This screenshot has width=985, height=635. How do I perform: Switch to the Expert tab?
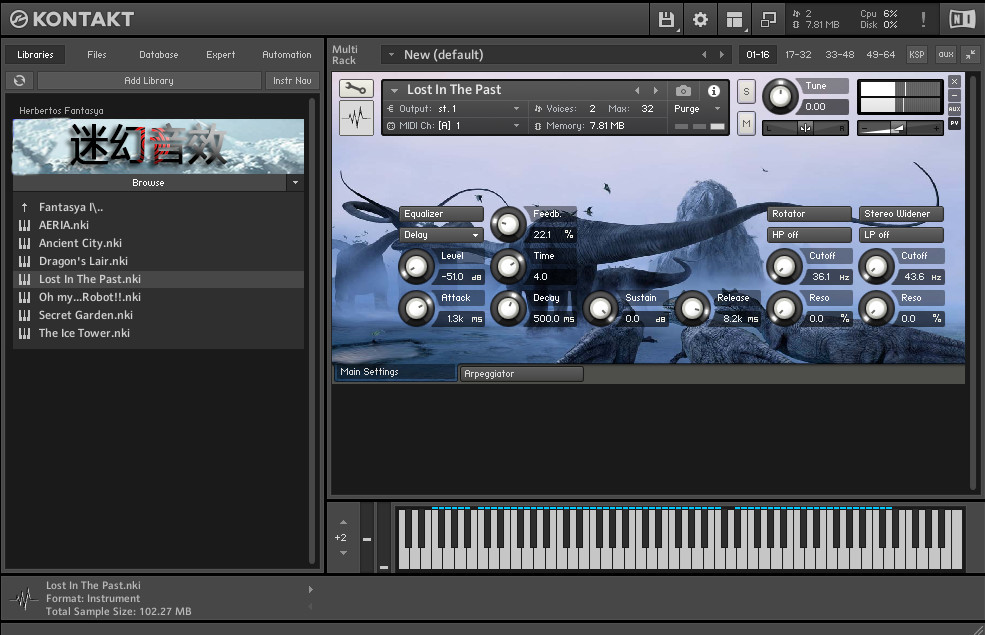[220, 55]
